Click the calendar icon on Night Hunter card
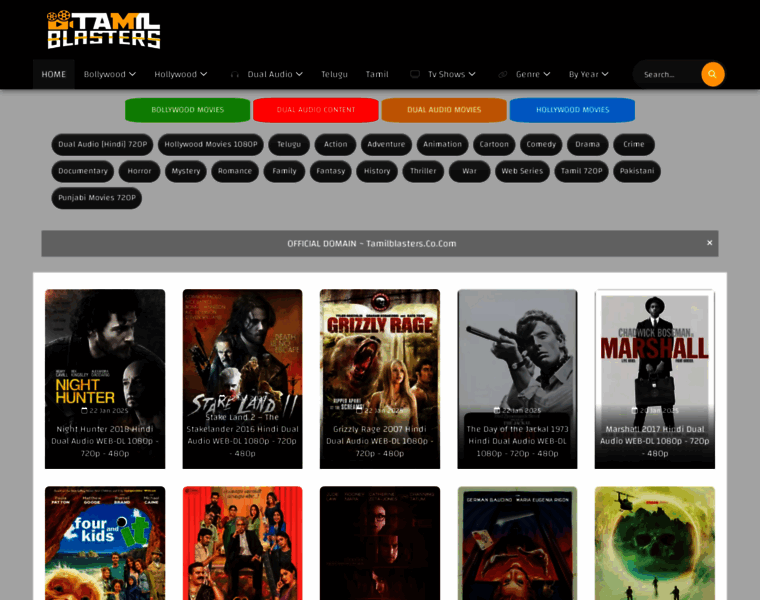 [x=84, y=411]
